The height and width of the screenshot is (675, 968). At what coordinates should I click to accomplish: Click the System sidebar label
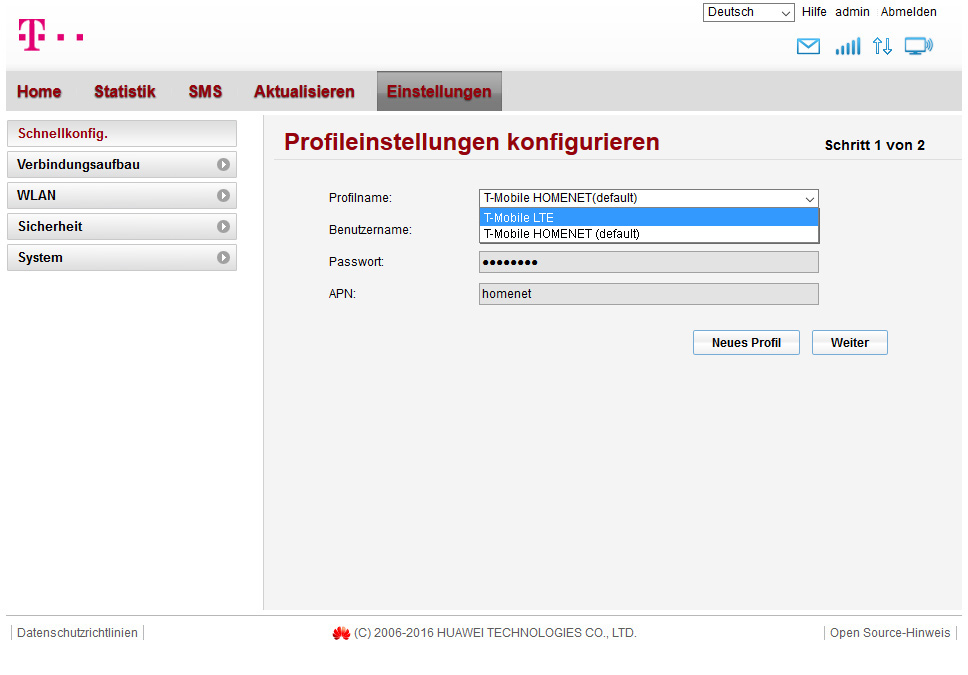point(40,258)
